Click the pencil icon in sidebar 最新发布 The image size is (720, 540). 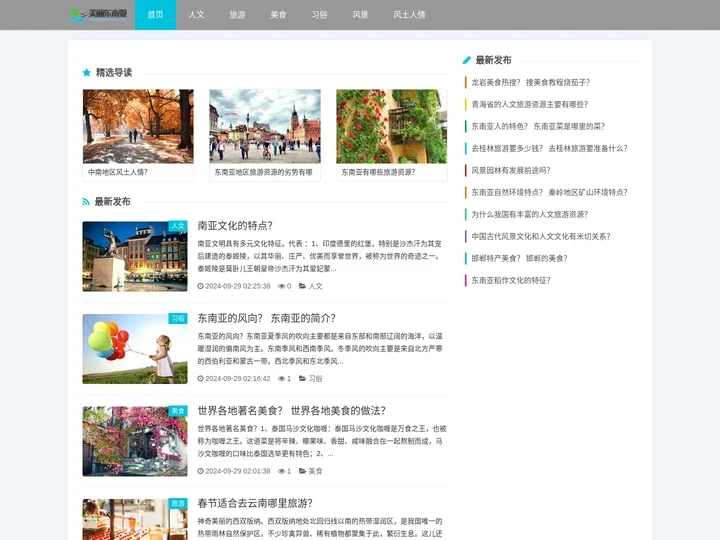coord(467,60)
